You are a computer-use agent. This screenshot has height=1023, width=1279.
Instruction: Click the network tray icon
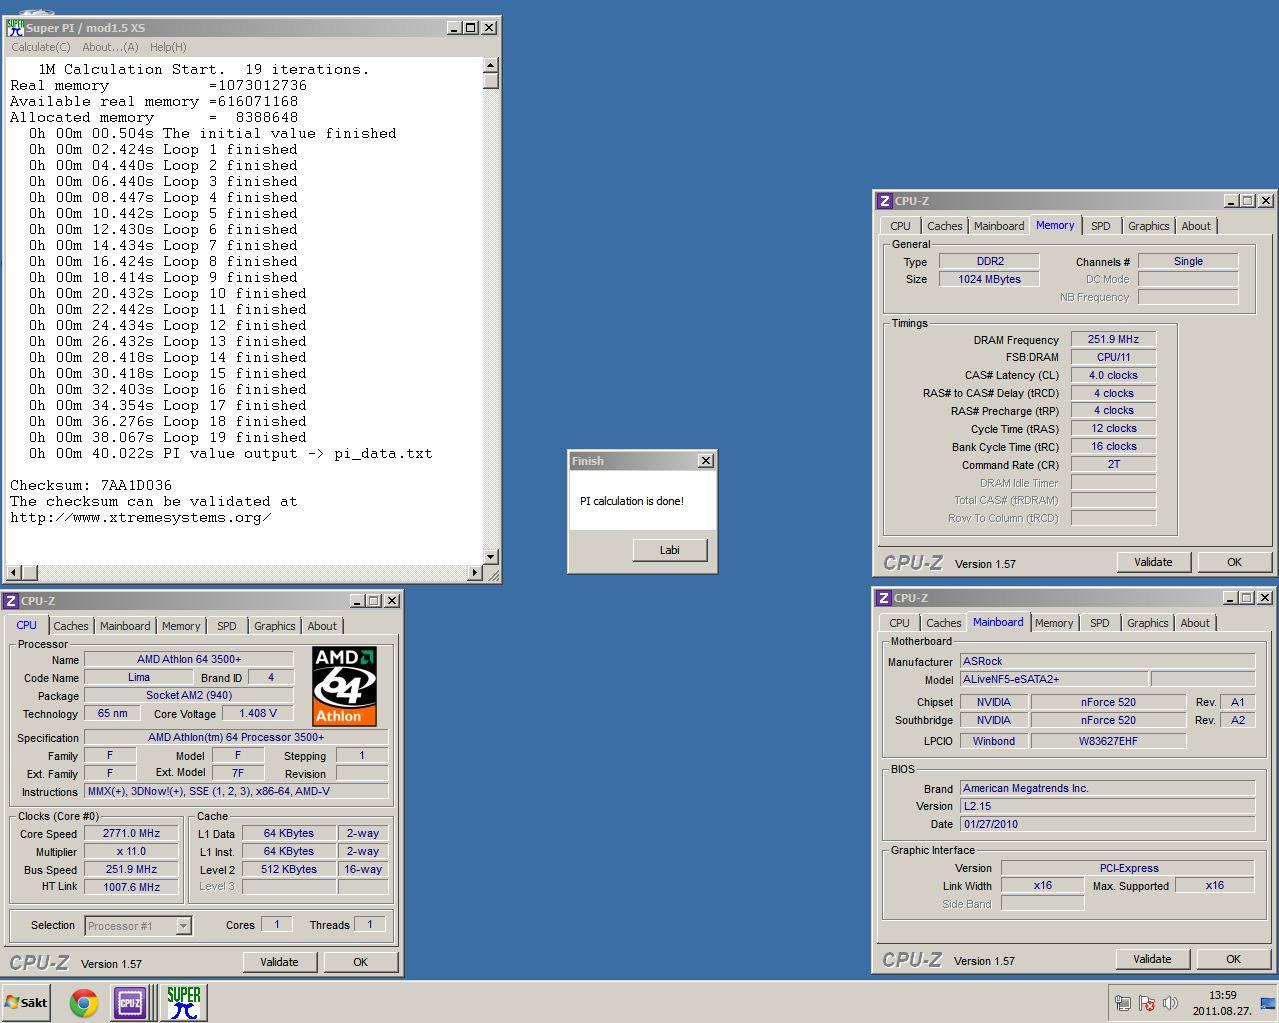pyautogui.click(x=1123, y=1002)
